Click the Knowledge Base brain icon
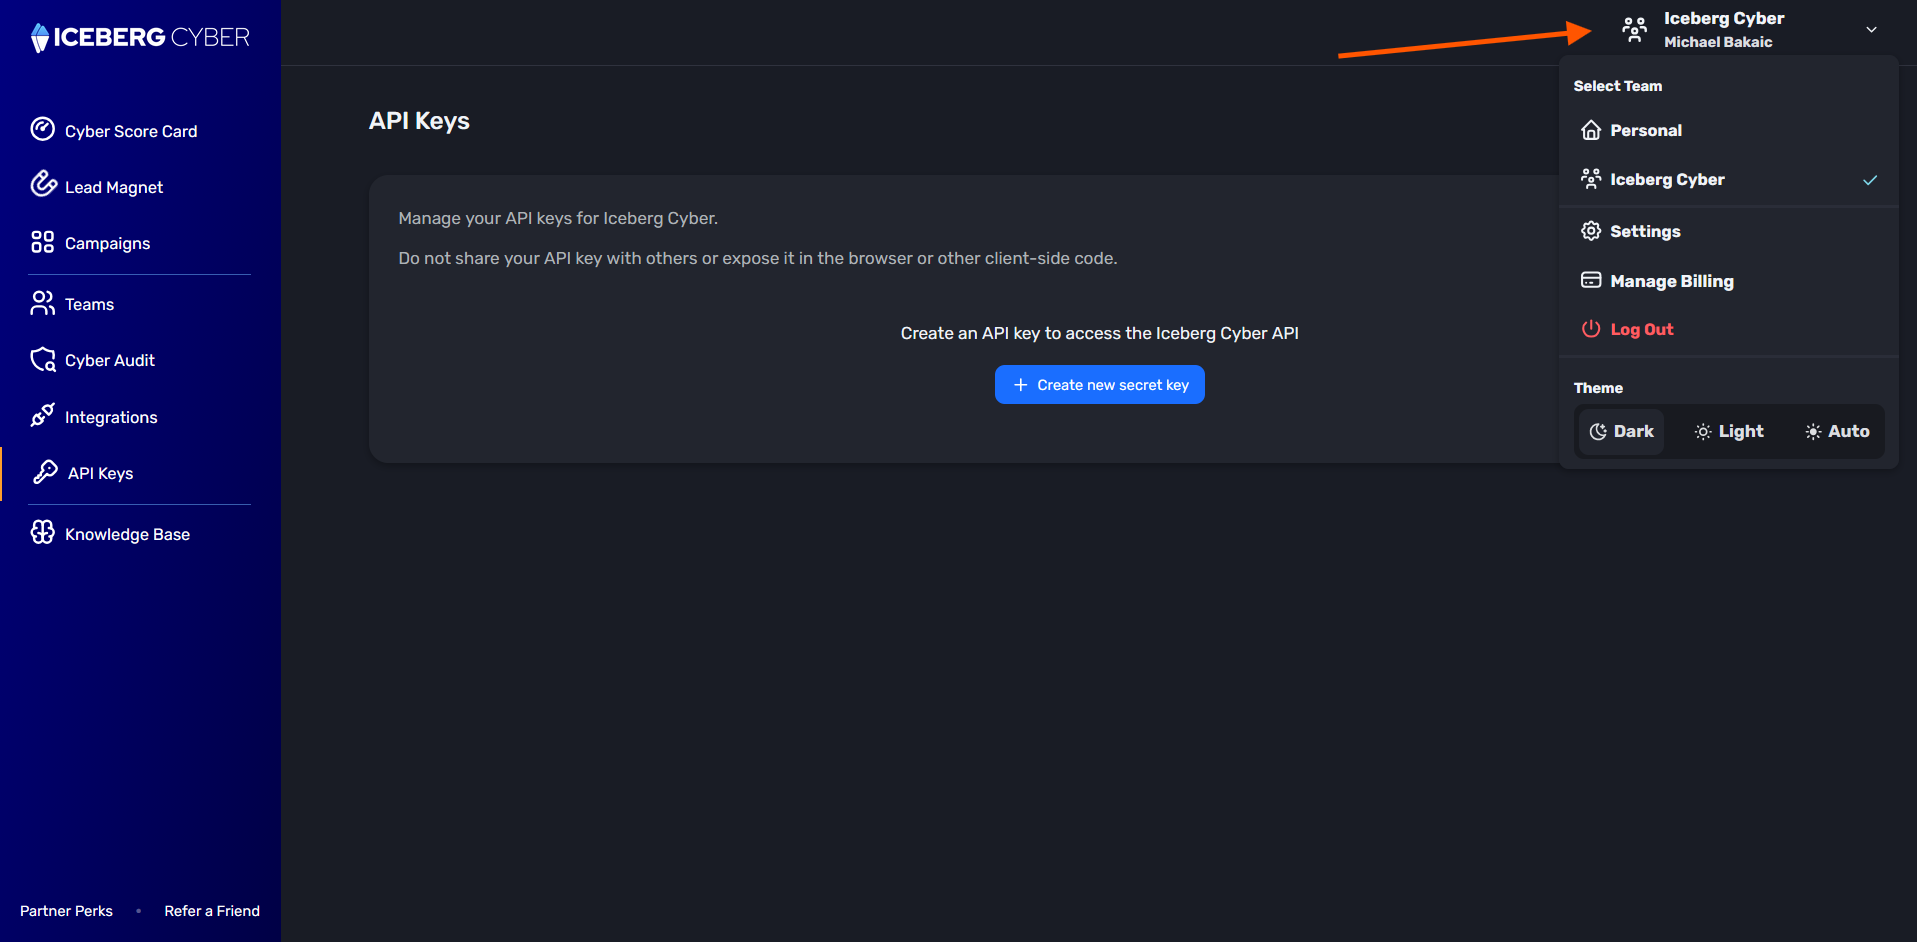 pyautogui.click(x=43, y=532)
